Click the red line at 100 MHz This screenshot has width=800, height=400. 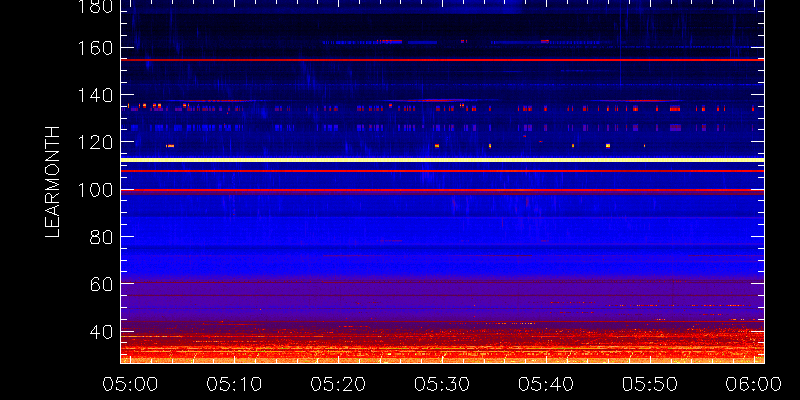pyautogui.click(x=442, y=190)
